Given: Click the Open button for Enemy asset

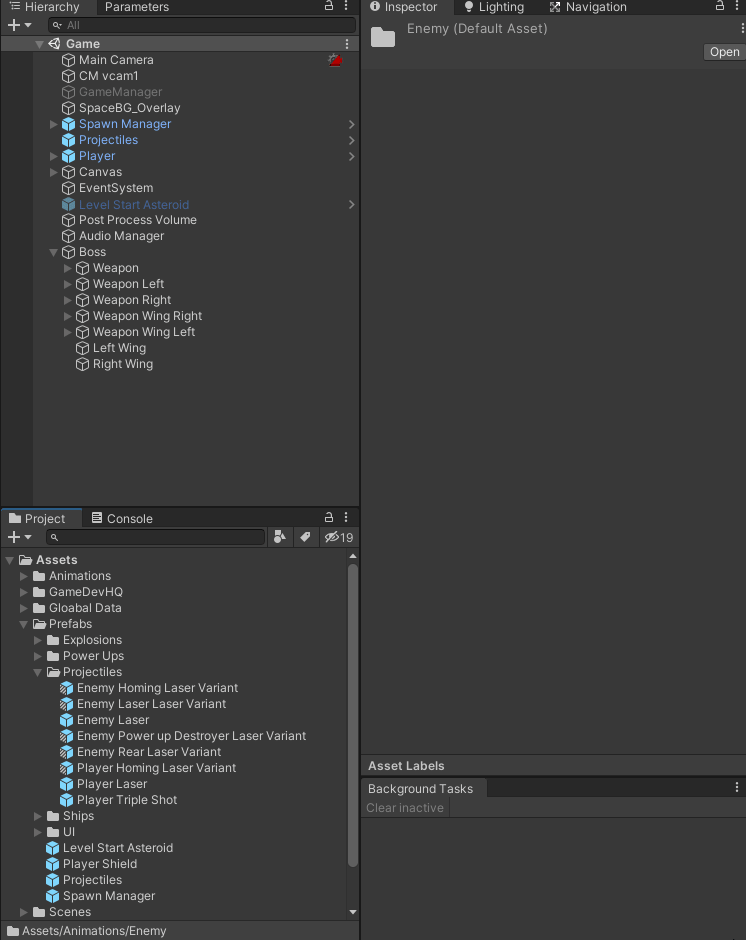Looking at the screenshot, I should point(724,52).
